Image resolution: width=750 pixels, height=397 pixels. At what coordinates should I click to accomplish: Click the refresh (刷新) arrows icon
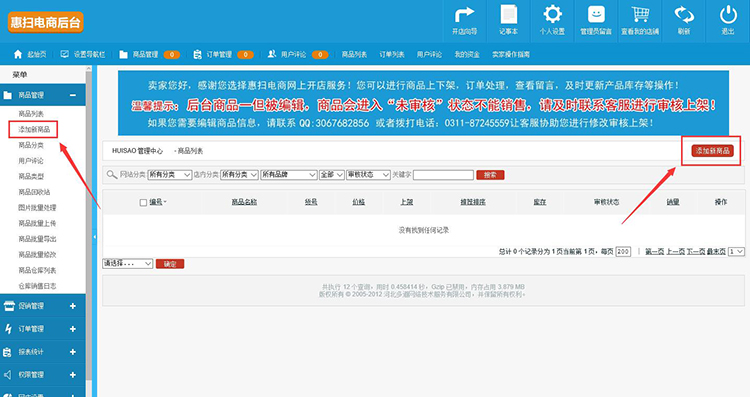point(684,14)
